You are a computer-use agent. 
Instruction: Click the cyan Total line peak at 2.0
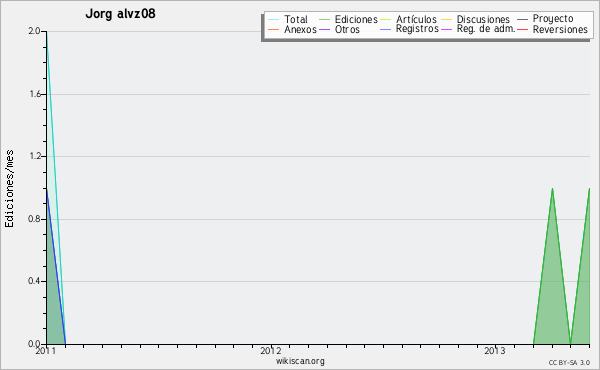(47, 32)
